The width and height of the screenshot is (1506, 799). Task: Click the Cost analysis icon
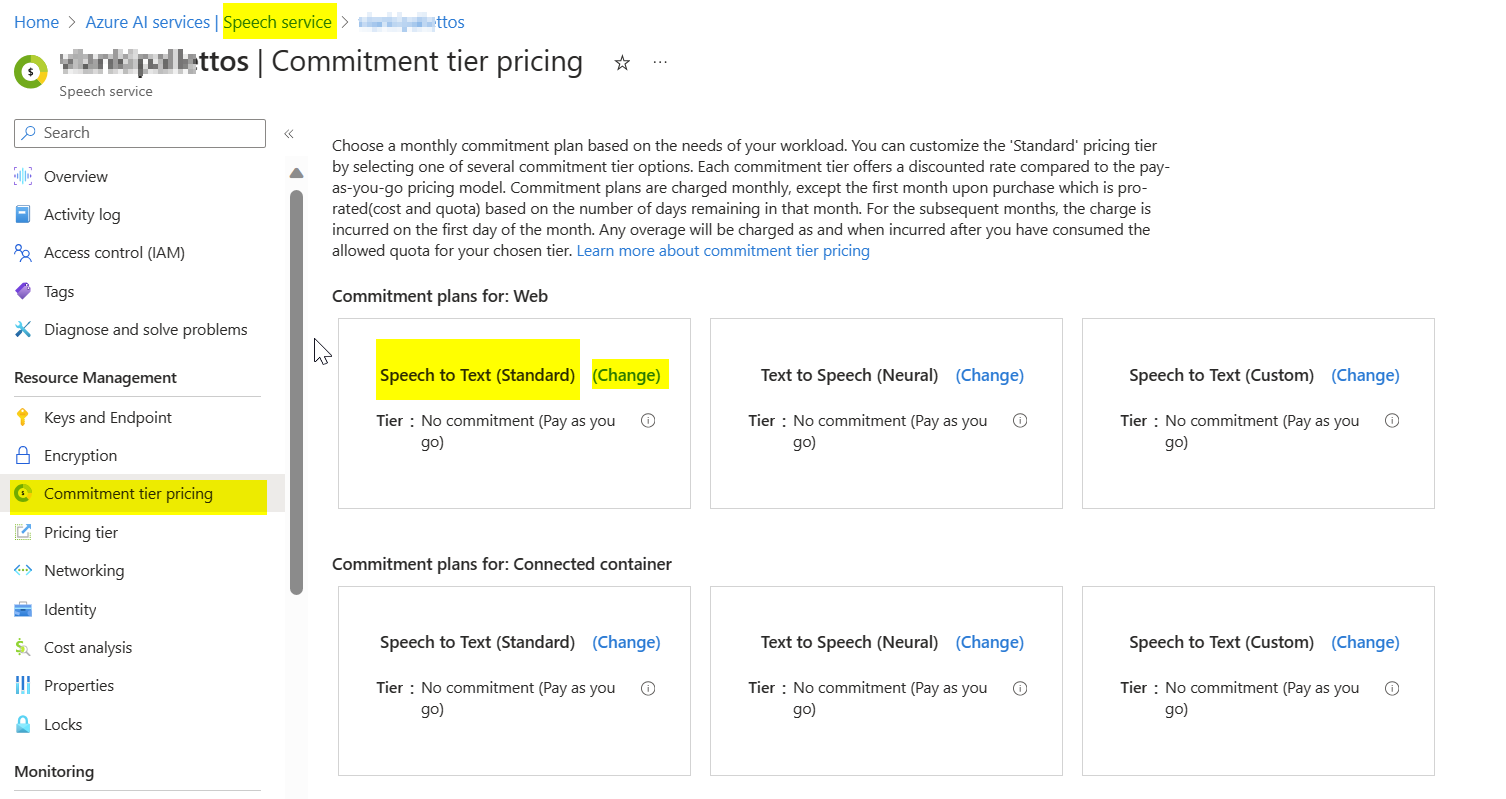(23, 648)
